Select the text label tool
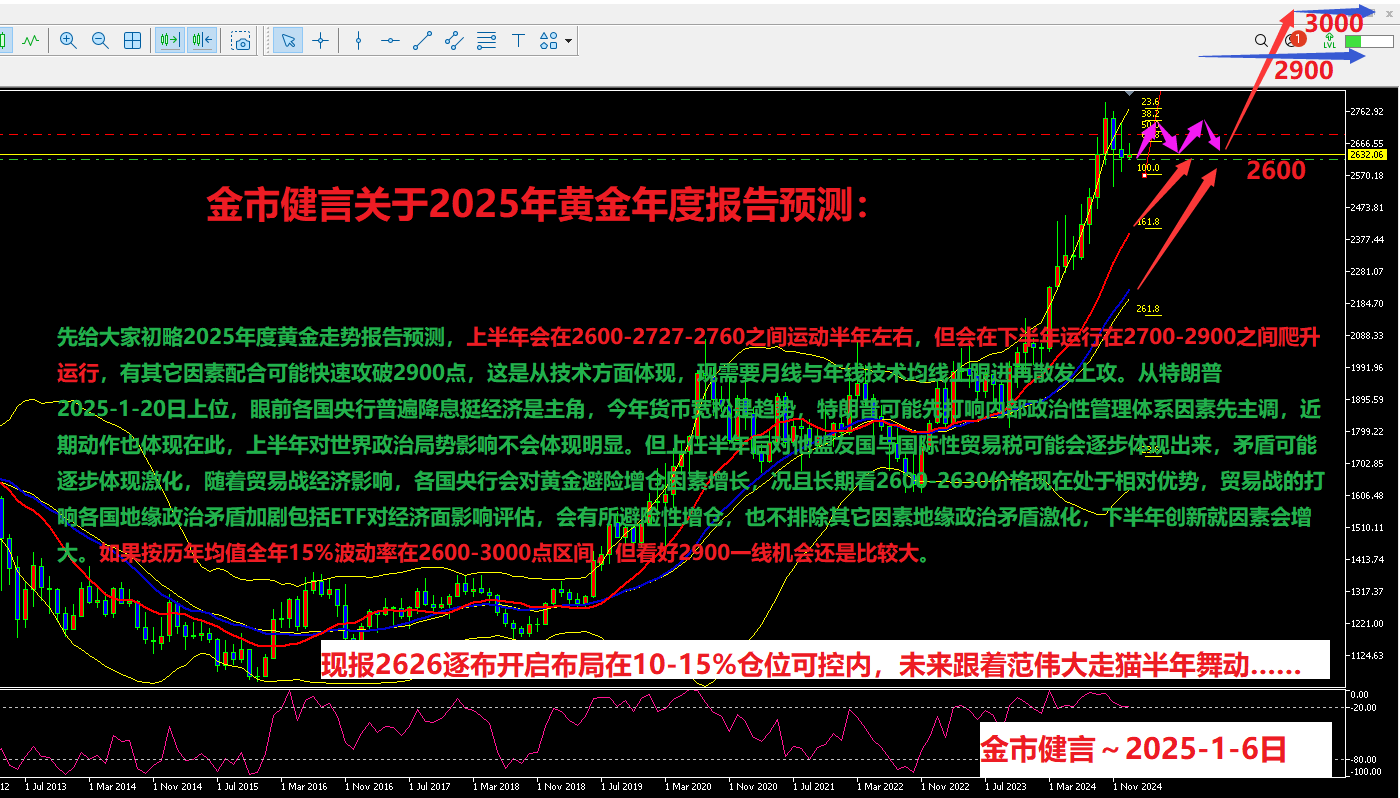 click(x=518, y=41)
